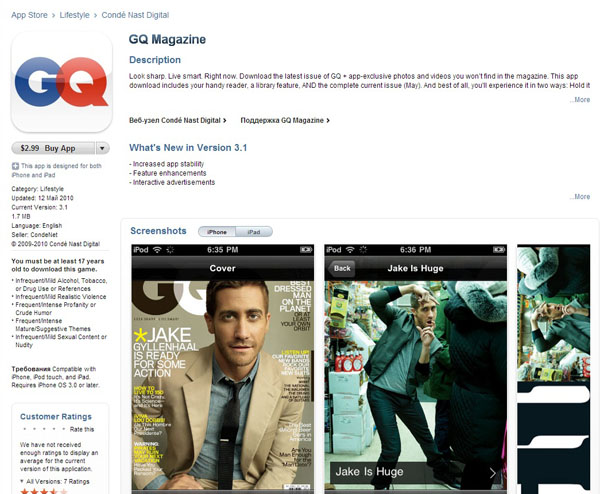The height and width of the screenshot is (494, 600).
Task: Click the Customer Ratings heading
Action: 56,417
